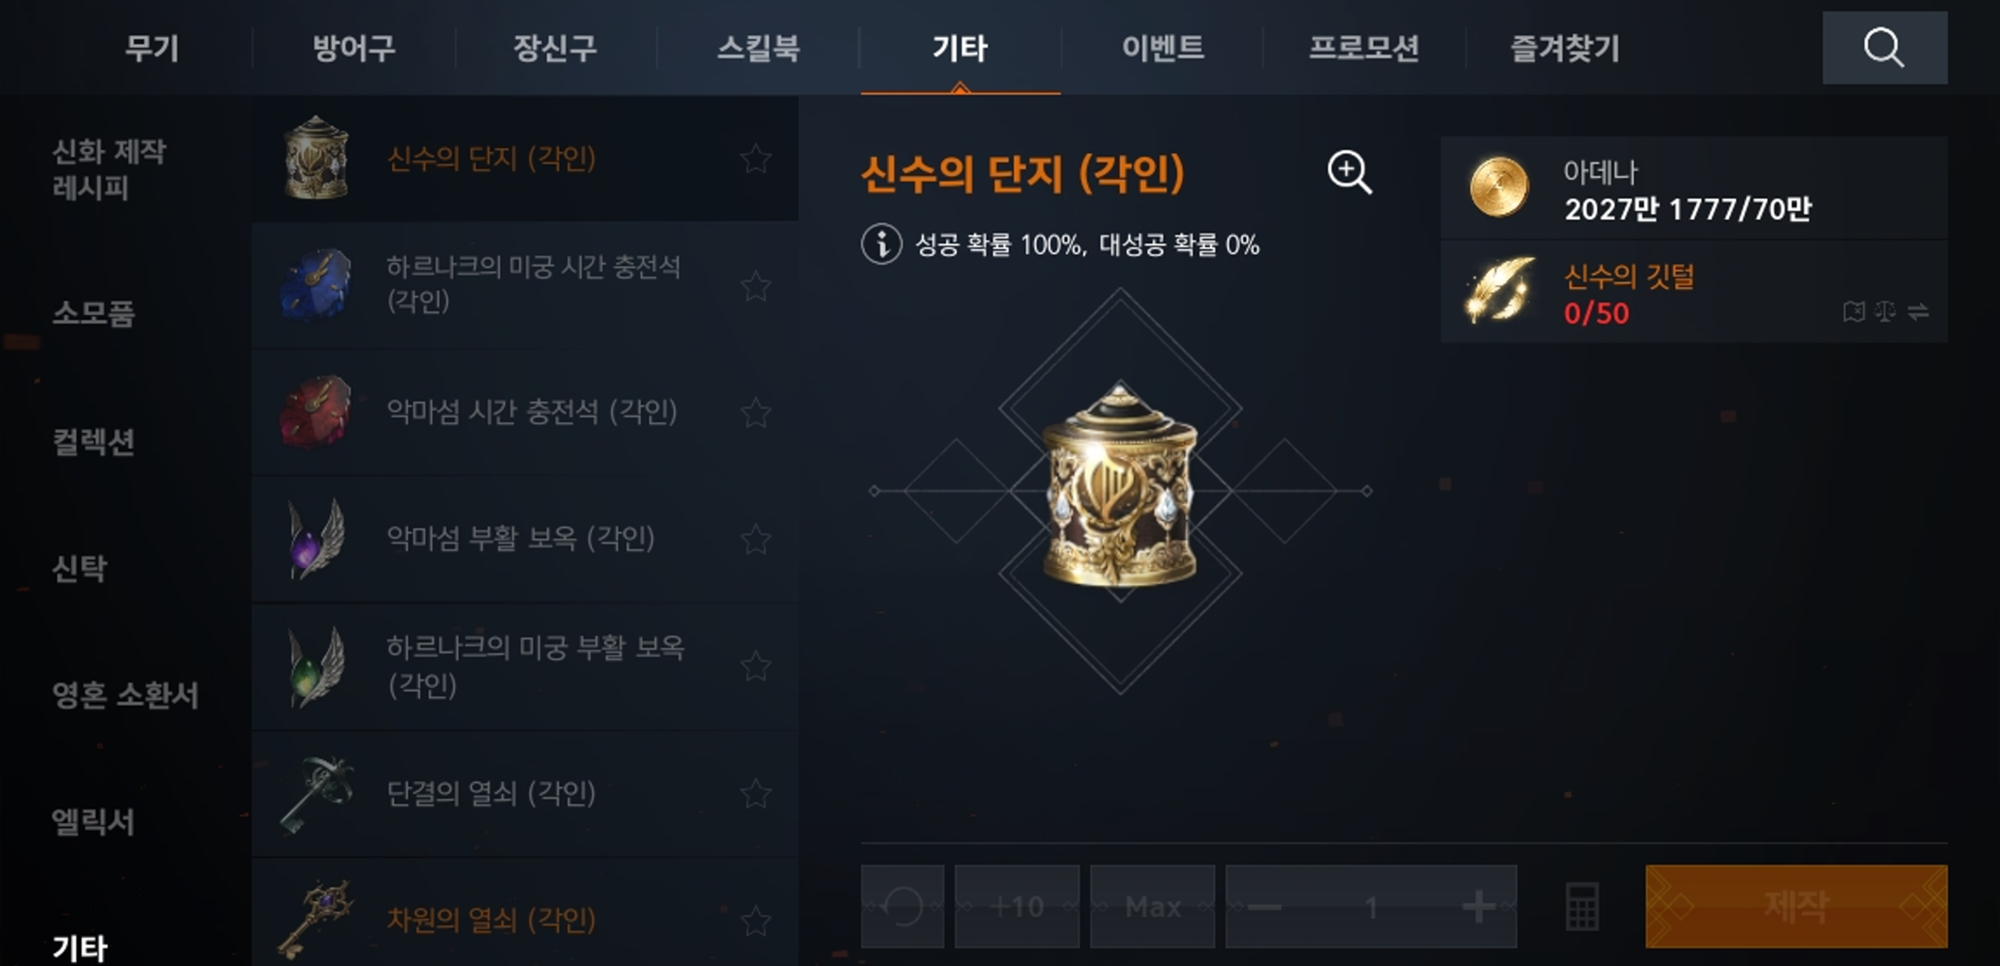Toggle favorite star for 악마섬 시간 충전석
The image size is (2000, 966).
point(755,412)
